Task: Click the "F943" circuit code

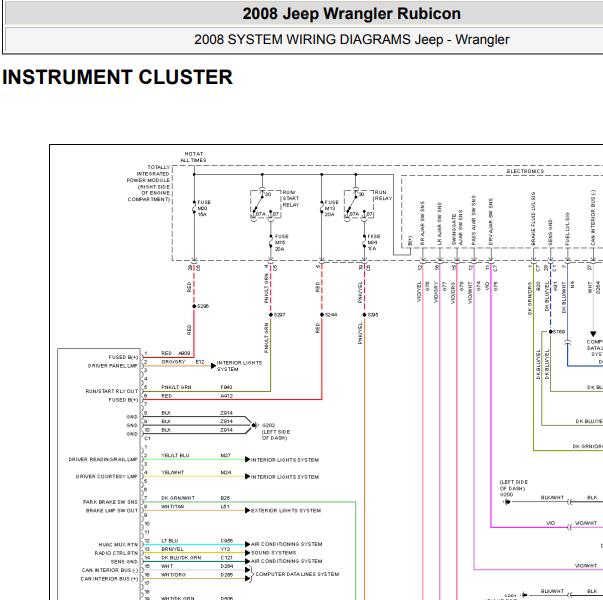Action: pyautogui.click(x=226, y=387)
